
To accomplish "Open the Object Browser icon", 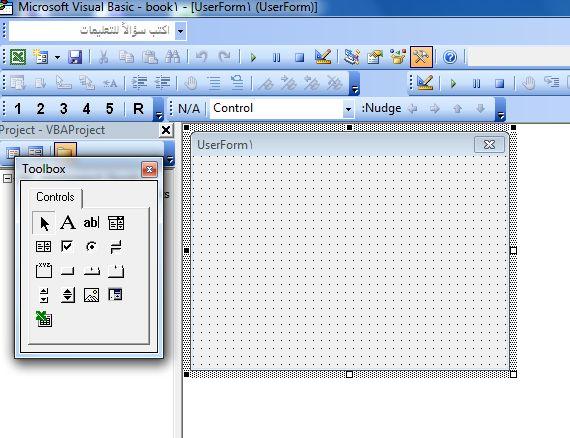I will coord(398,57).
